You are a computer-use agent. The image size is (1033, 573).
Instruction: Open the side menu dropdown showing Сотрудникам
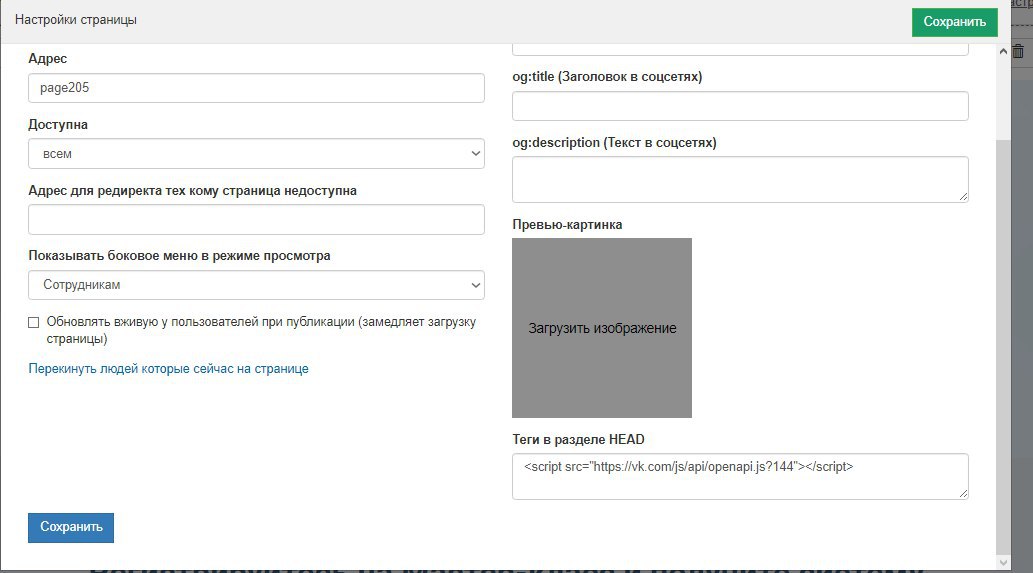[x=256, y=285]
